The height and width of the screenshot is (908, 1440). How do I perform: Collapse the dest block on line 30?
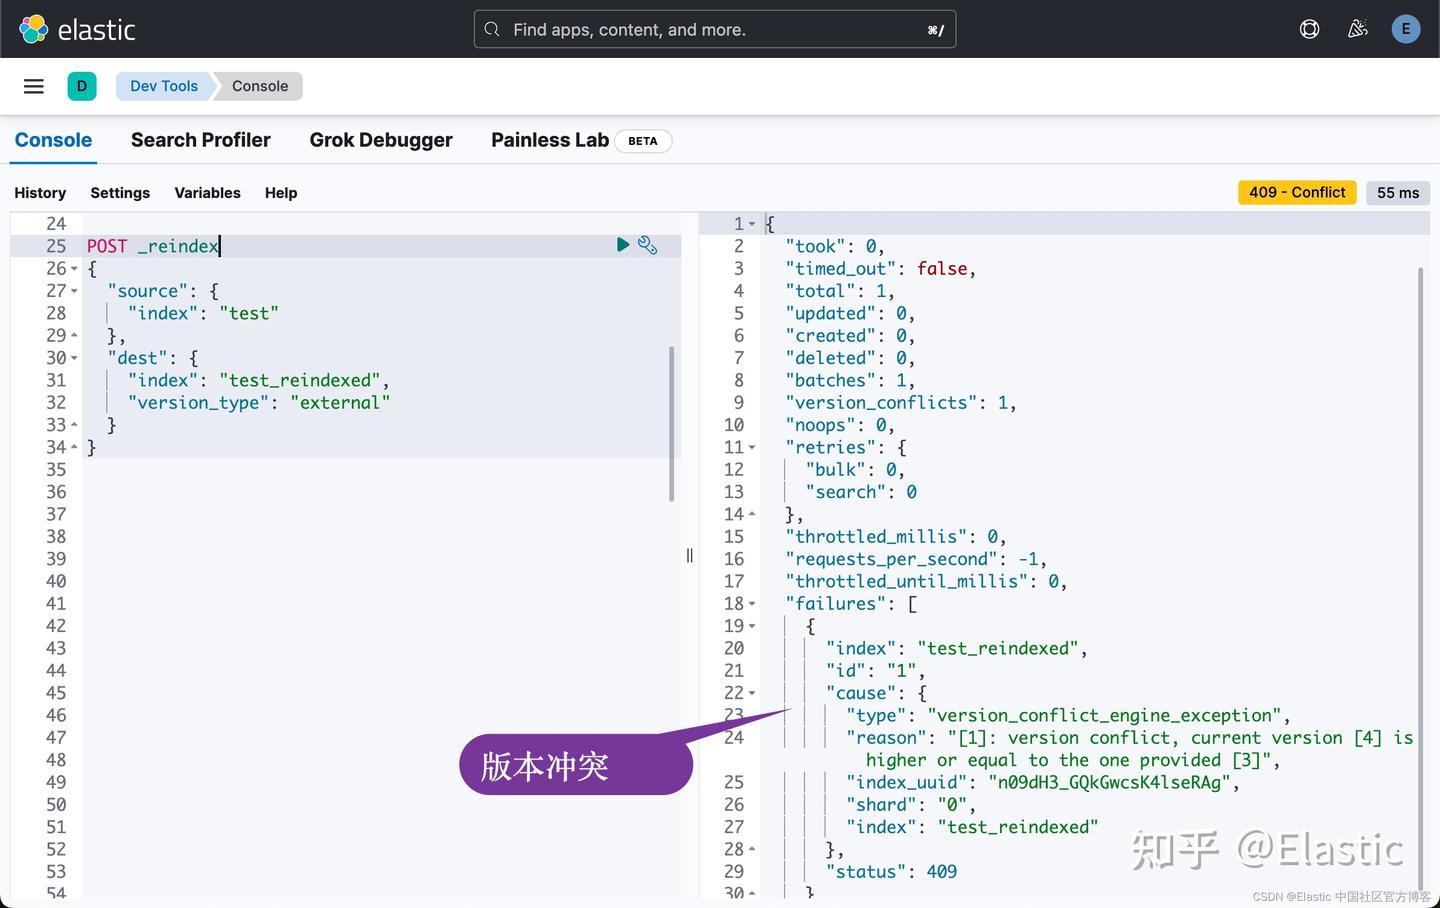pyautogui.click(x=74, y=357)
